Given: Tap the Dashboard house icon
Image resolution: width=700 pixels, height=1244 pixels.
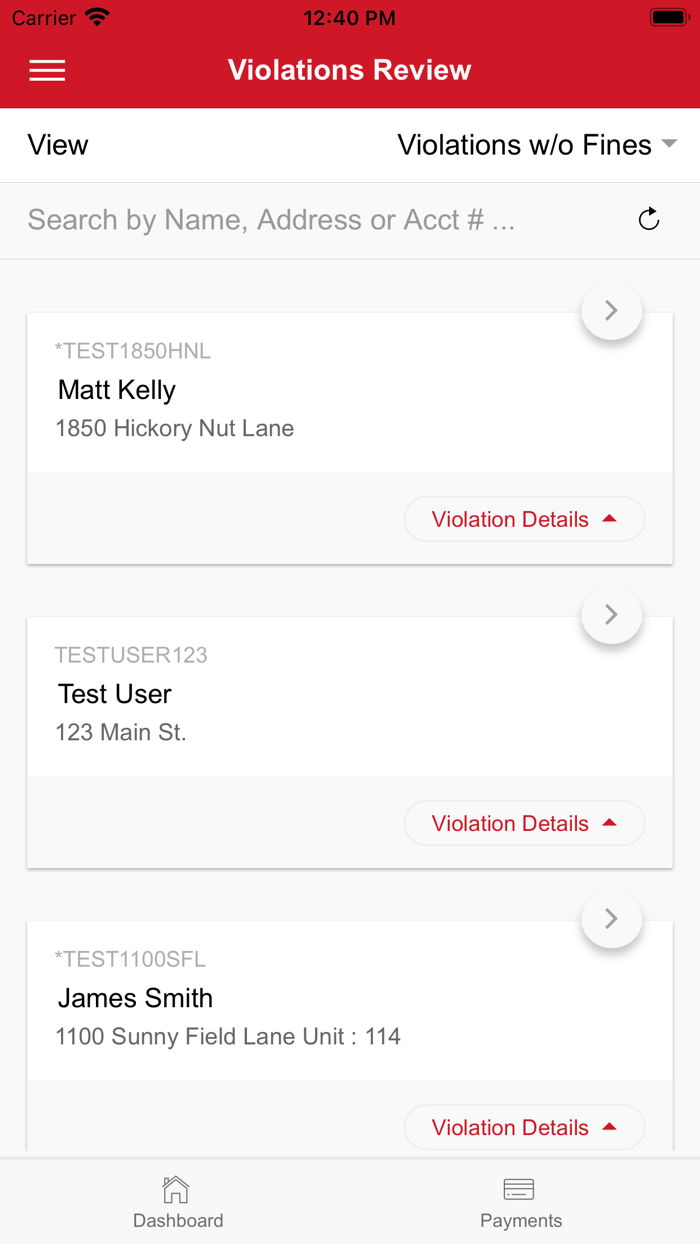Looking at the screenshot, I should coord(176,1189).
